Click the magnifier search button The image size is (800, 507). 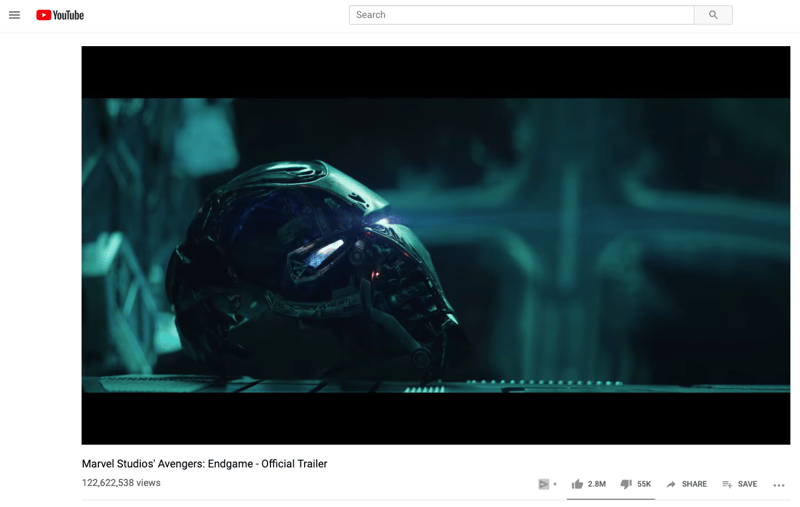[x=713, y=15]
